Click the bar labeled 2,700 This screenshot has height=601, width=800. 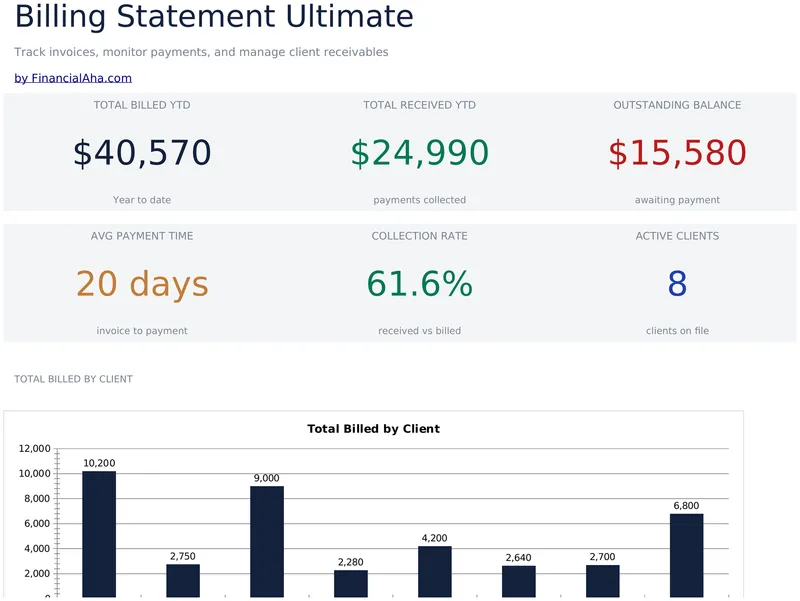pyautogui.click(x=603, y=581)
